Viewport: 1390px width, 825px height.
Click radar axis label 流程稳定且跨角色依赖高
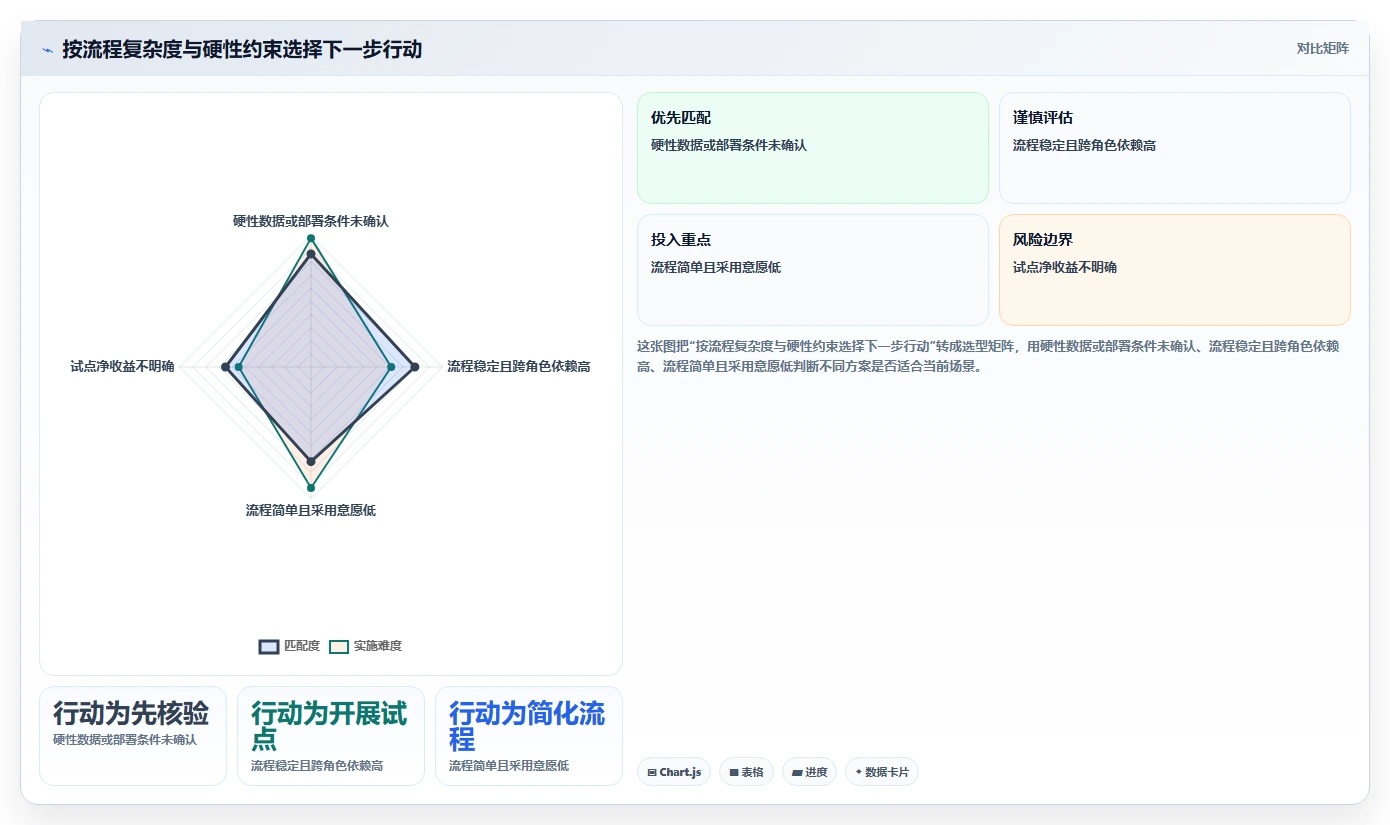(519, 367)
